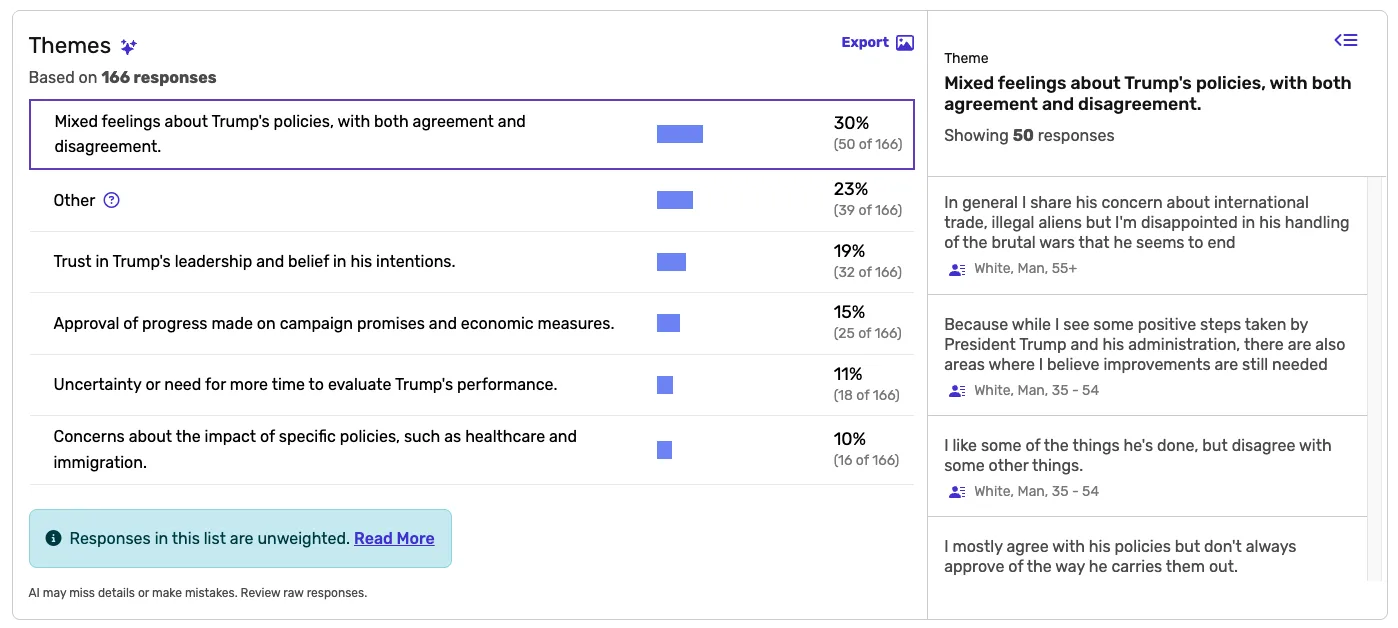
Task: Click the Export link
Action: click(x=865, y=43)
